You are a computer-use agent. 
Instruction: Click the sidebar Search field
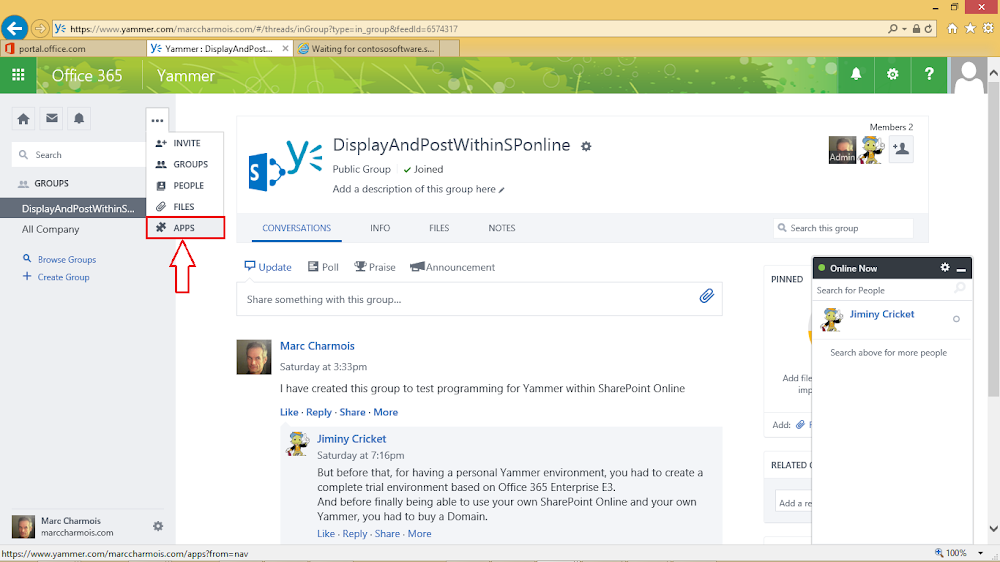80,155
